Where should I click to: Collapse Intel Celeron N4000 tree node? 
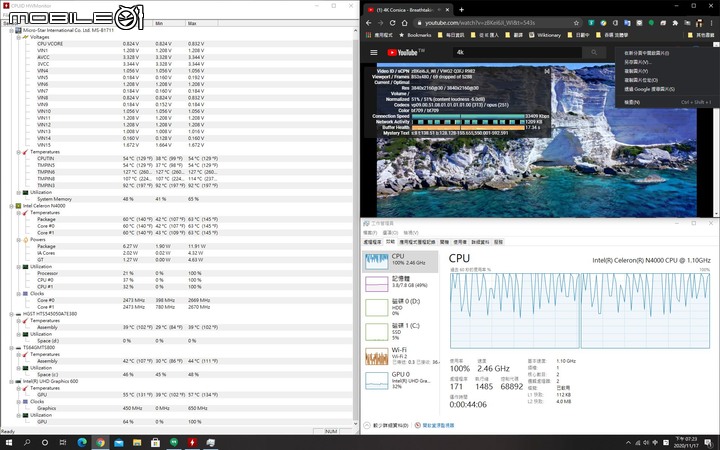pyautogui.click(x=11, y=206)
